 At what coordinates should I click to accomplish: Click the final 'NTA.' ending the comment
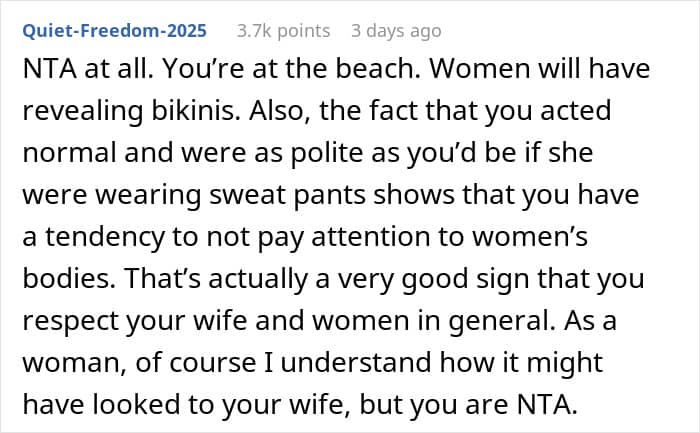pos(547,404)
